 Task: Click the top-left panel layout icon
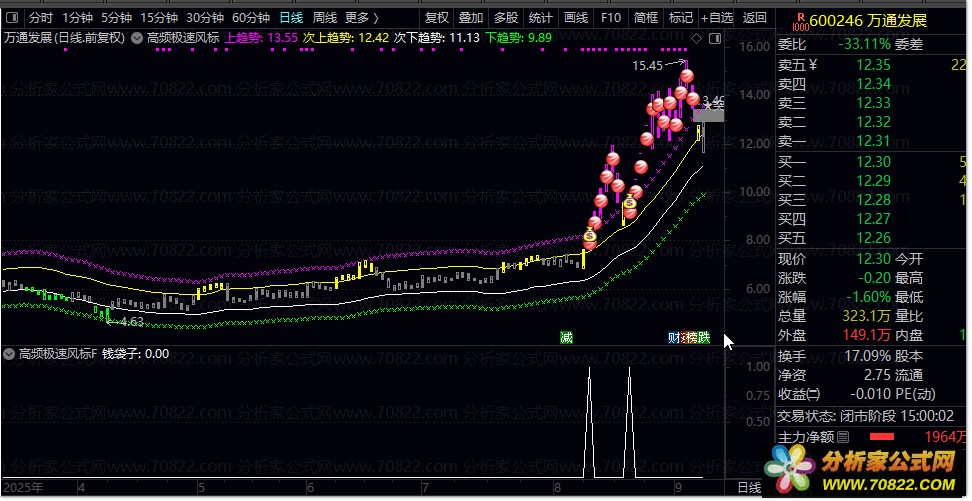coord(12,17)
